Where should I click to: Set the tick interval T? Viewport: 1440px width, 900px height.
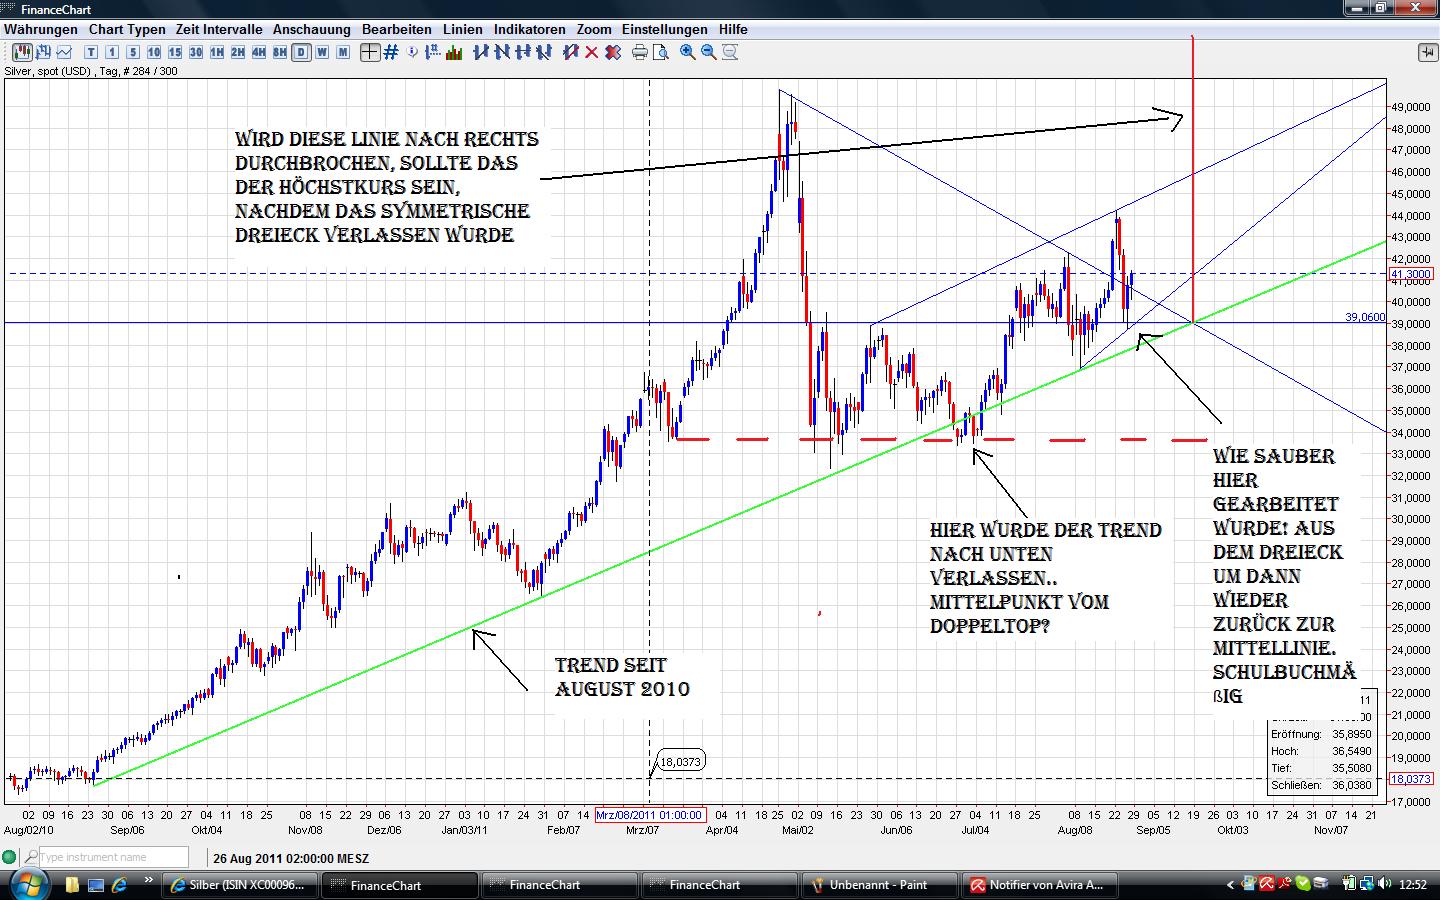click(x=91, y=52)
